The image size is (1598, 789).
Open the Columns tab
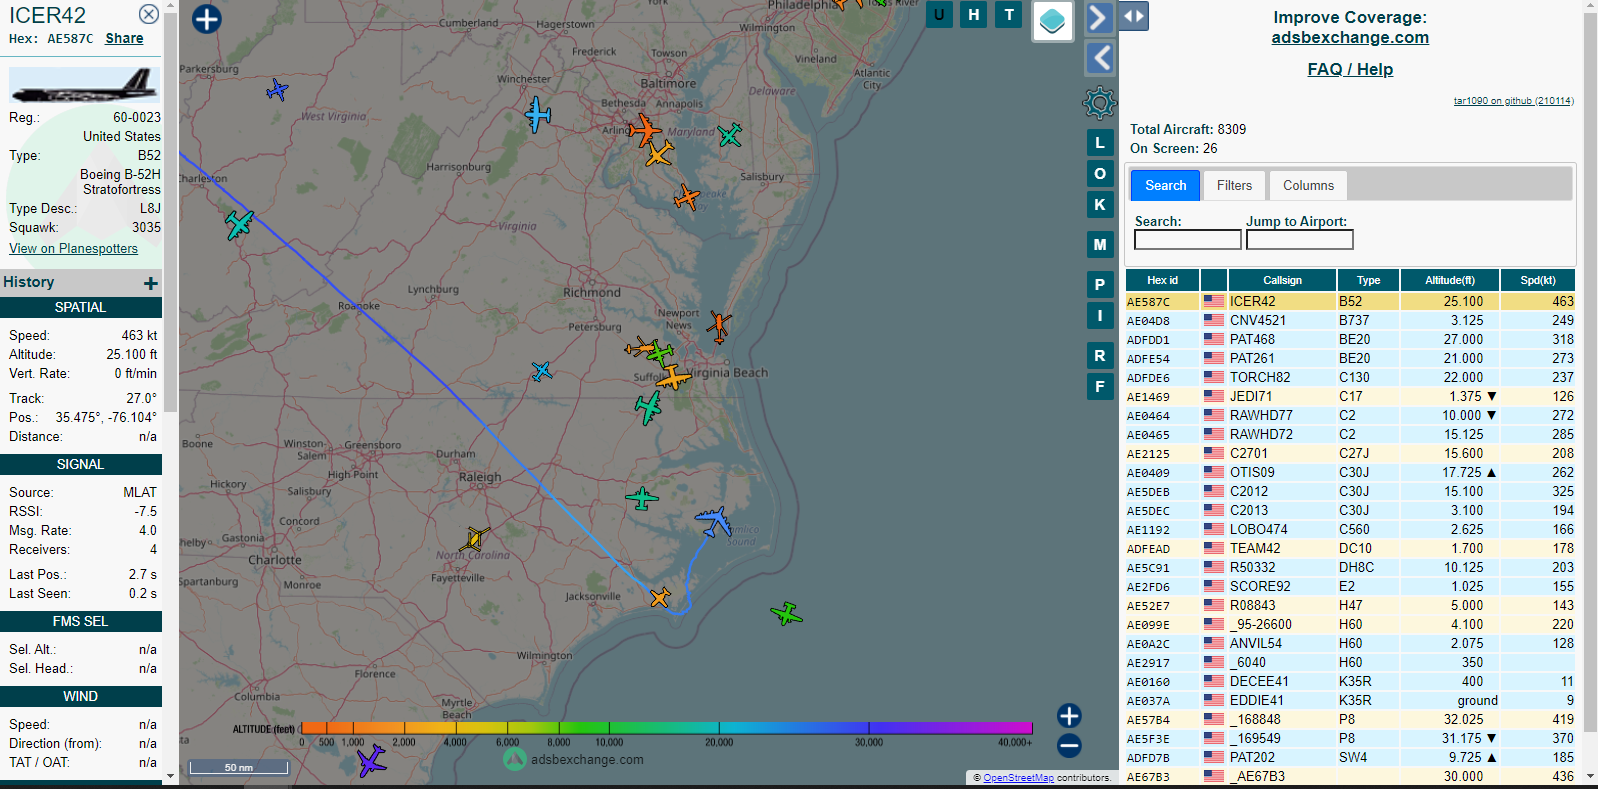1308,185
